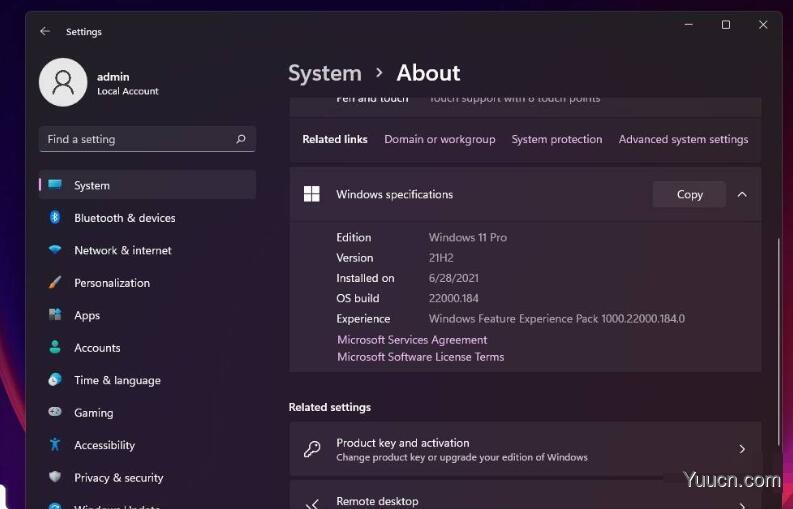Select the Personalization brush icon
The height and width of the screenshot is (509, 793).
tap(55, 282)
